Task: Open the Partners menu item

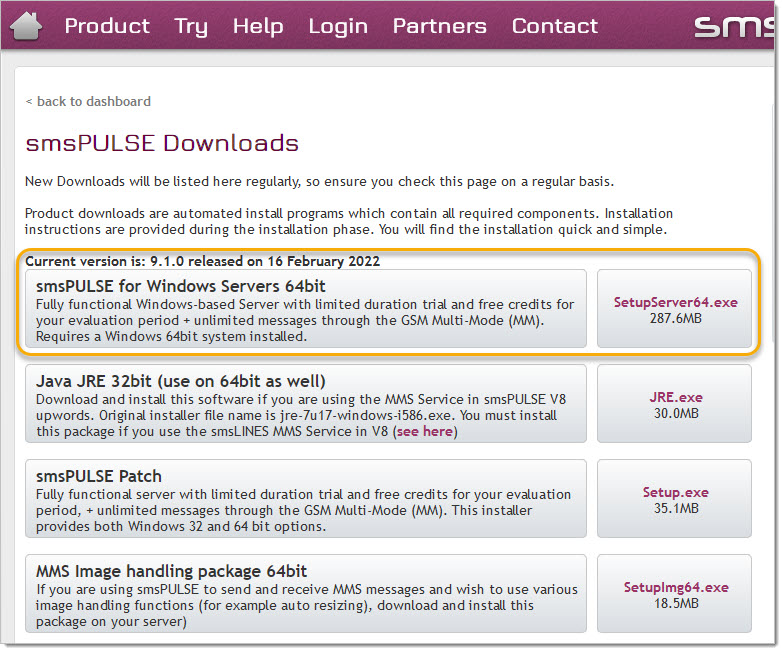Action: pos(440,26)
